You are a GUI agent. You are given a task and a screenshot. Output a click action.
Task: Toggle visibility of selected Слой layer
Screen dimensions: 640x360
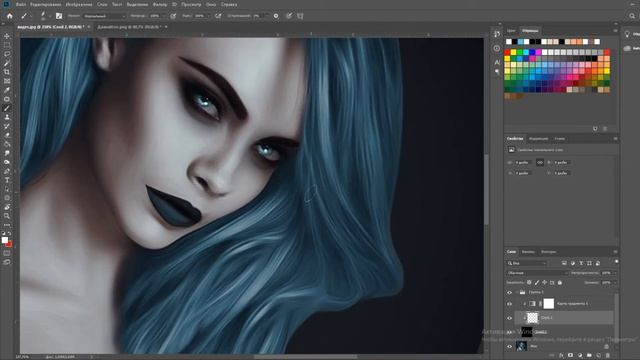click(x=509, y=318)
